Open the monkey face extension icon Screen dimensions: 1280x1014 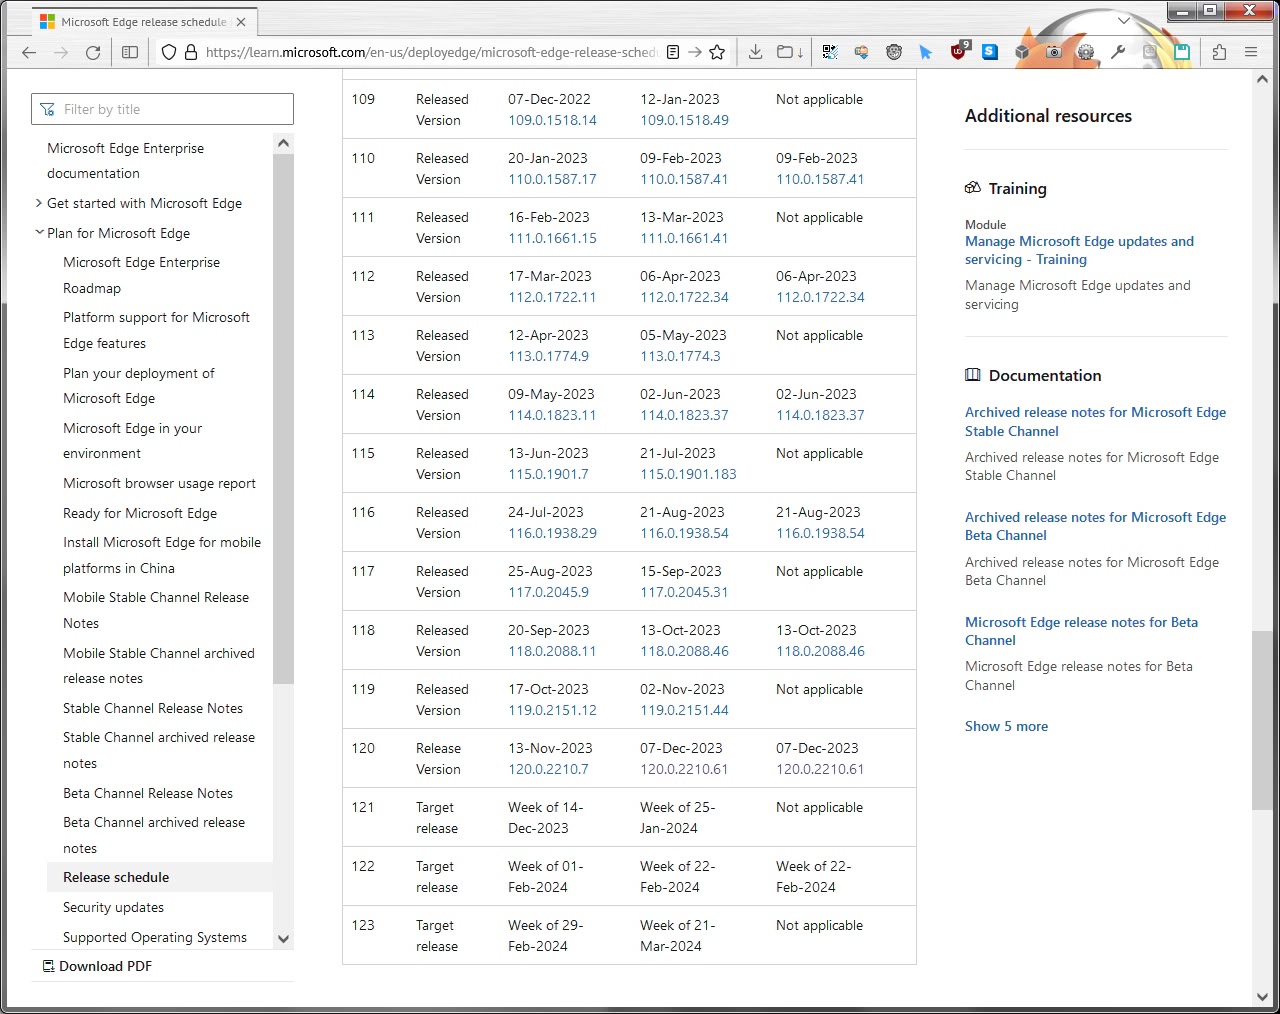click(894, 52)
